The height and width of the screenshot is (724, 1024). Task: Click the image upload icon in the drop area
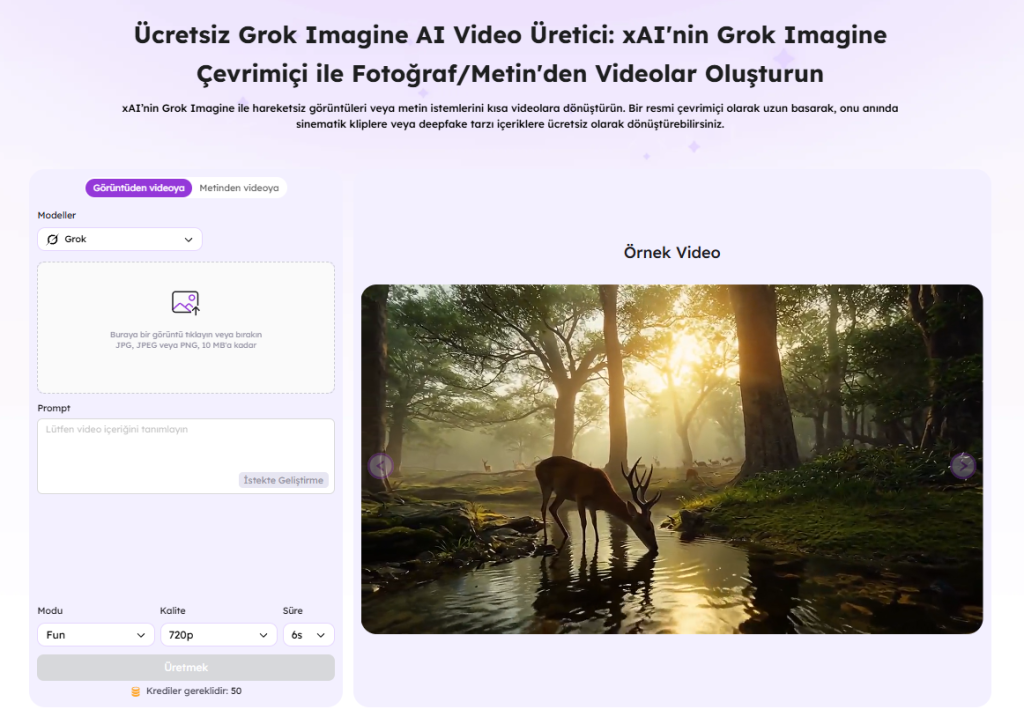click(185, 302)
